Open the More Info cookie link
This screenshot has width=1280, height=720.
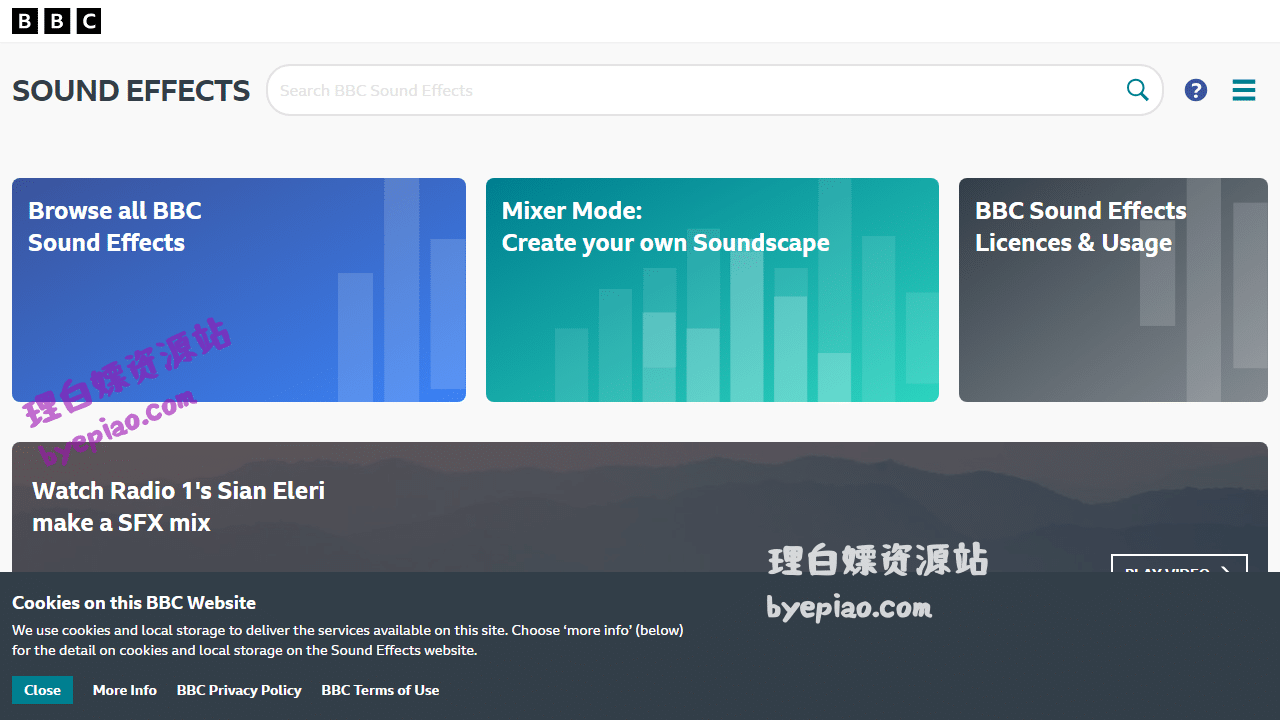coord(125,690)
